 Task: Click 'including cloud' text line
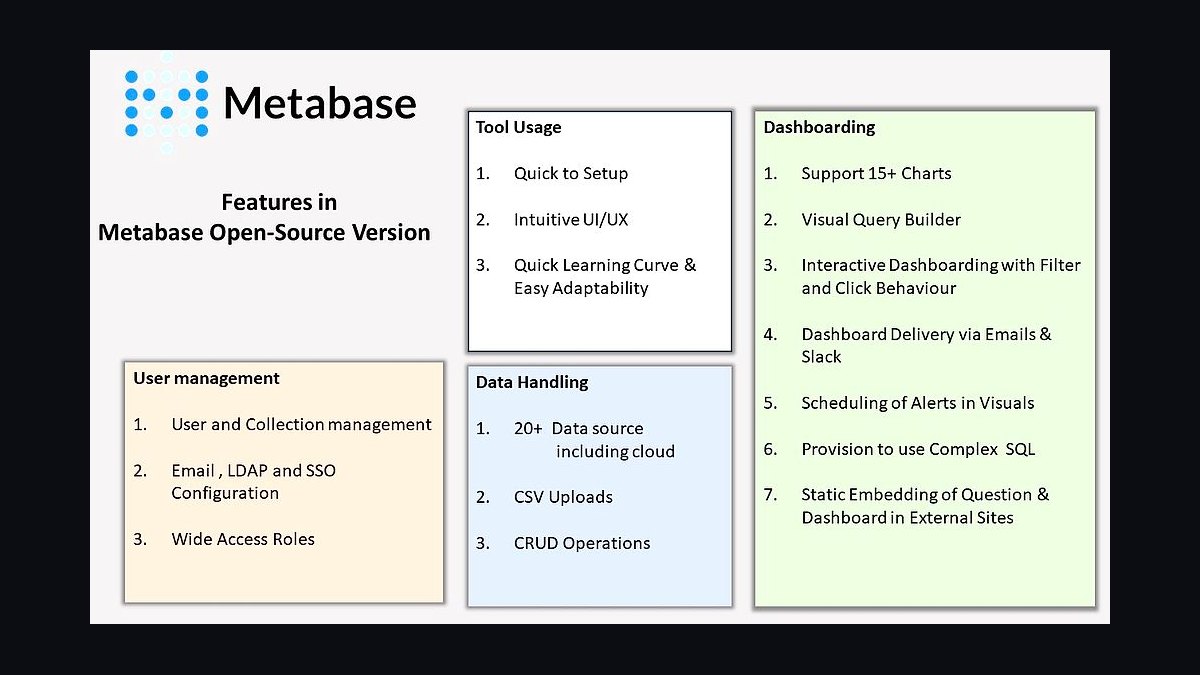click(x=615, y=452)
